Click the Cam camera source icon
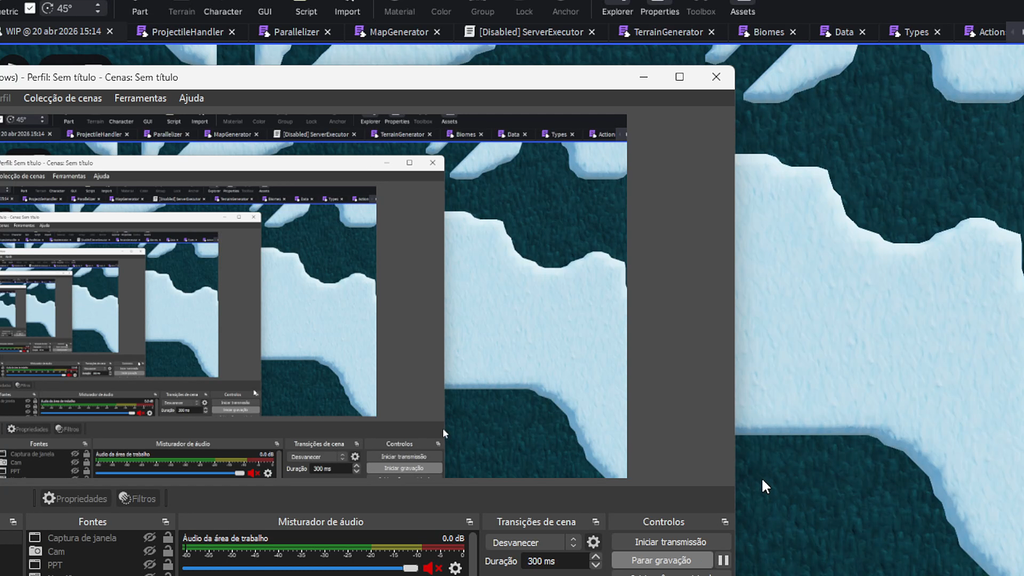The image size is (1024, 576). (x=35, y=551)
